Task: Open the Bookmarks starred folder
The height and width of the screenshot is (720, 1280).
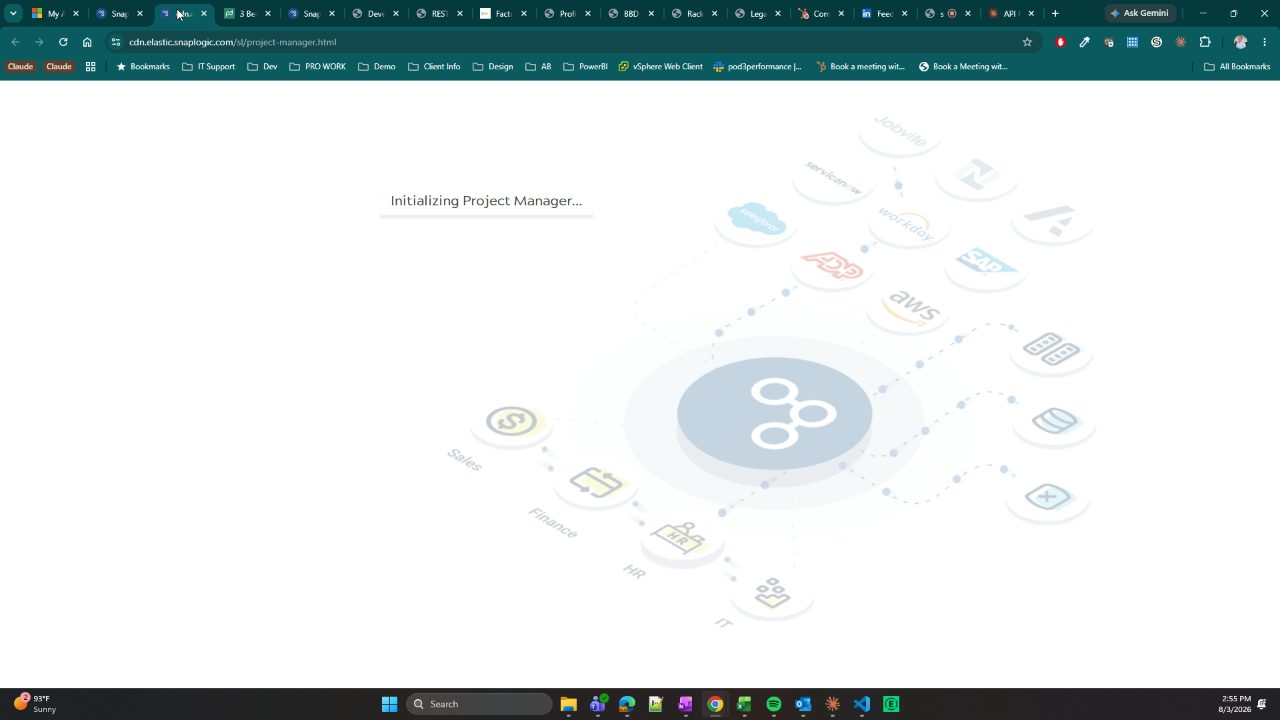Action: 143,66
